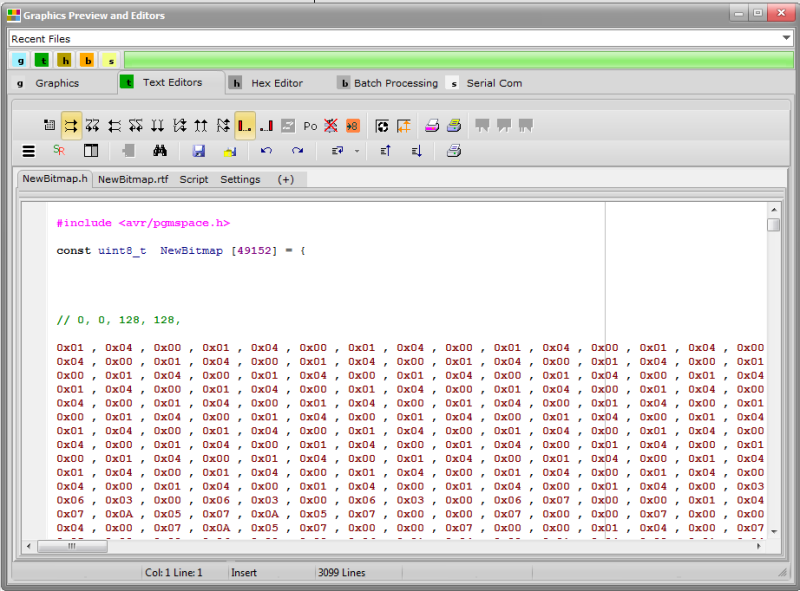Click the first grey flag icon
This screenshot has width=800, height=591.
(x=482, y=126)
